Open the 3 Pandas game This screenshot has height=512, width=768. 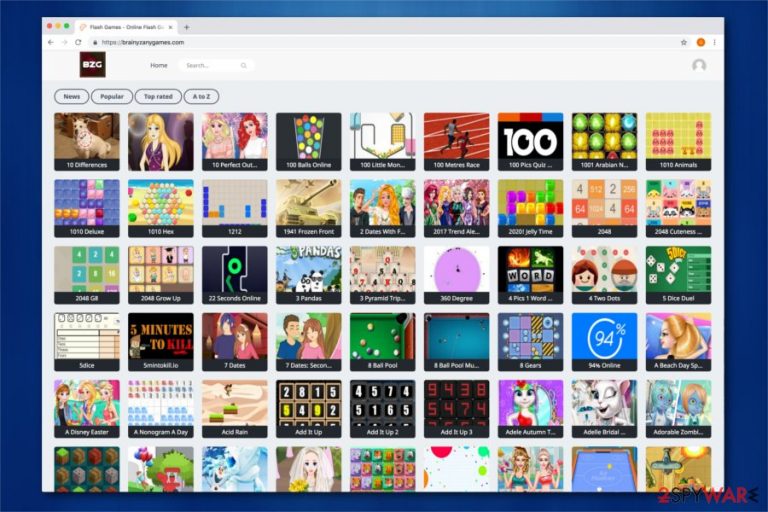[309, 275]
